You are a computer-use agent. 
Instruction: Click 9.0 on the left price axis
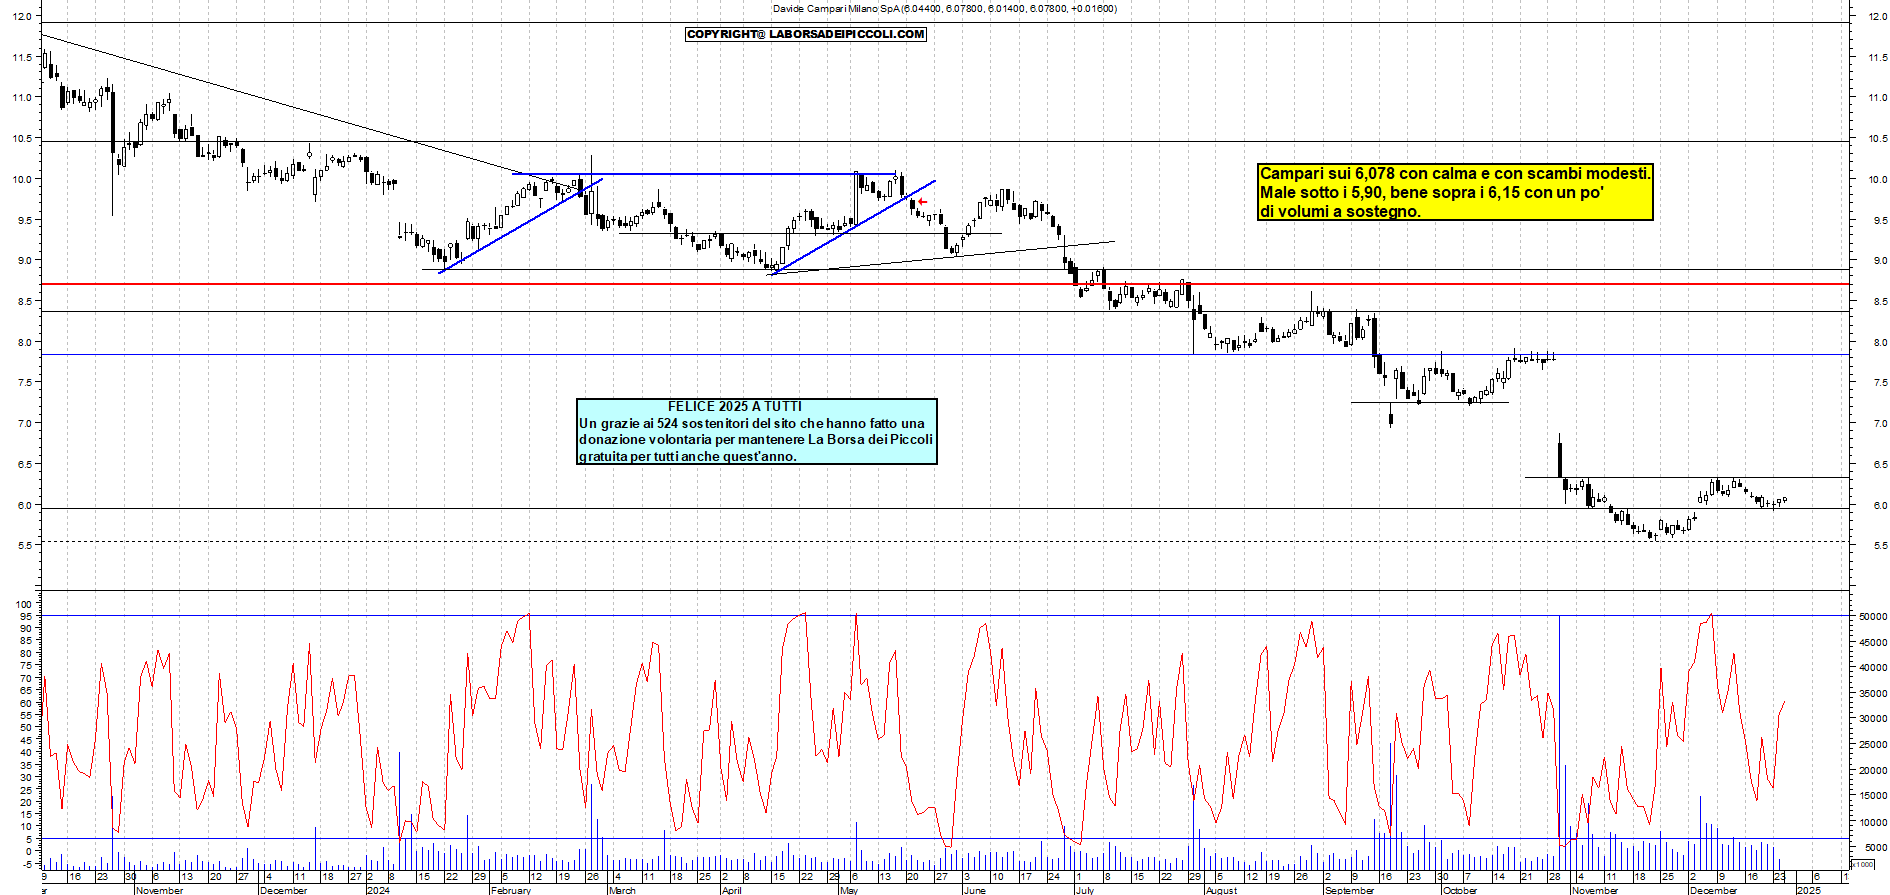[x=23, y=261]
